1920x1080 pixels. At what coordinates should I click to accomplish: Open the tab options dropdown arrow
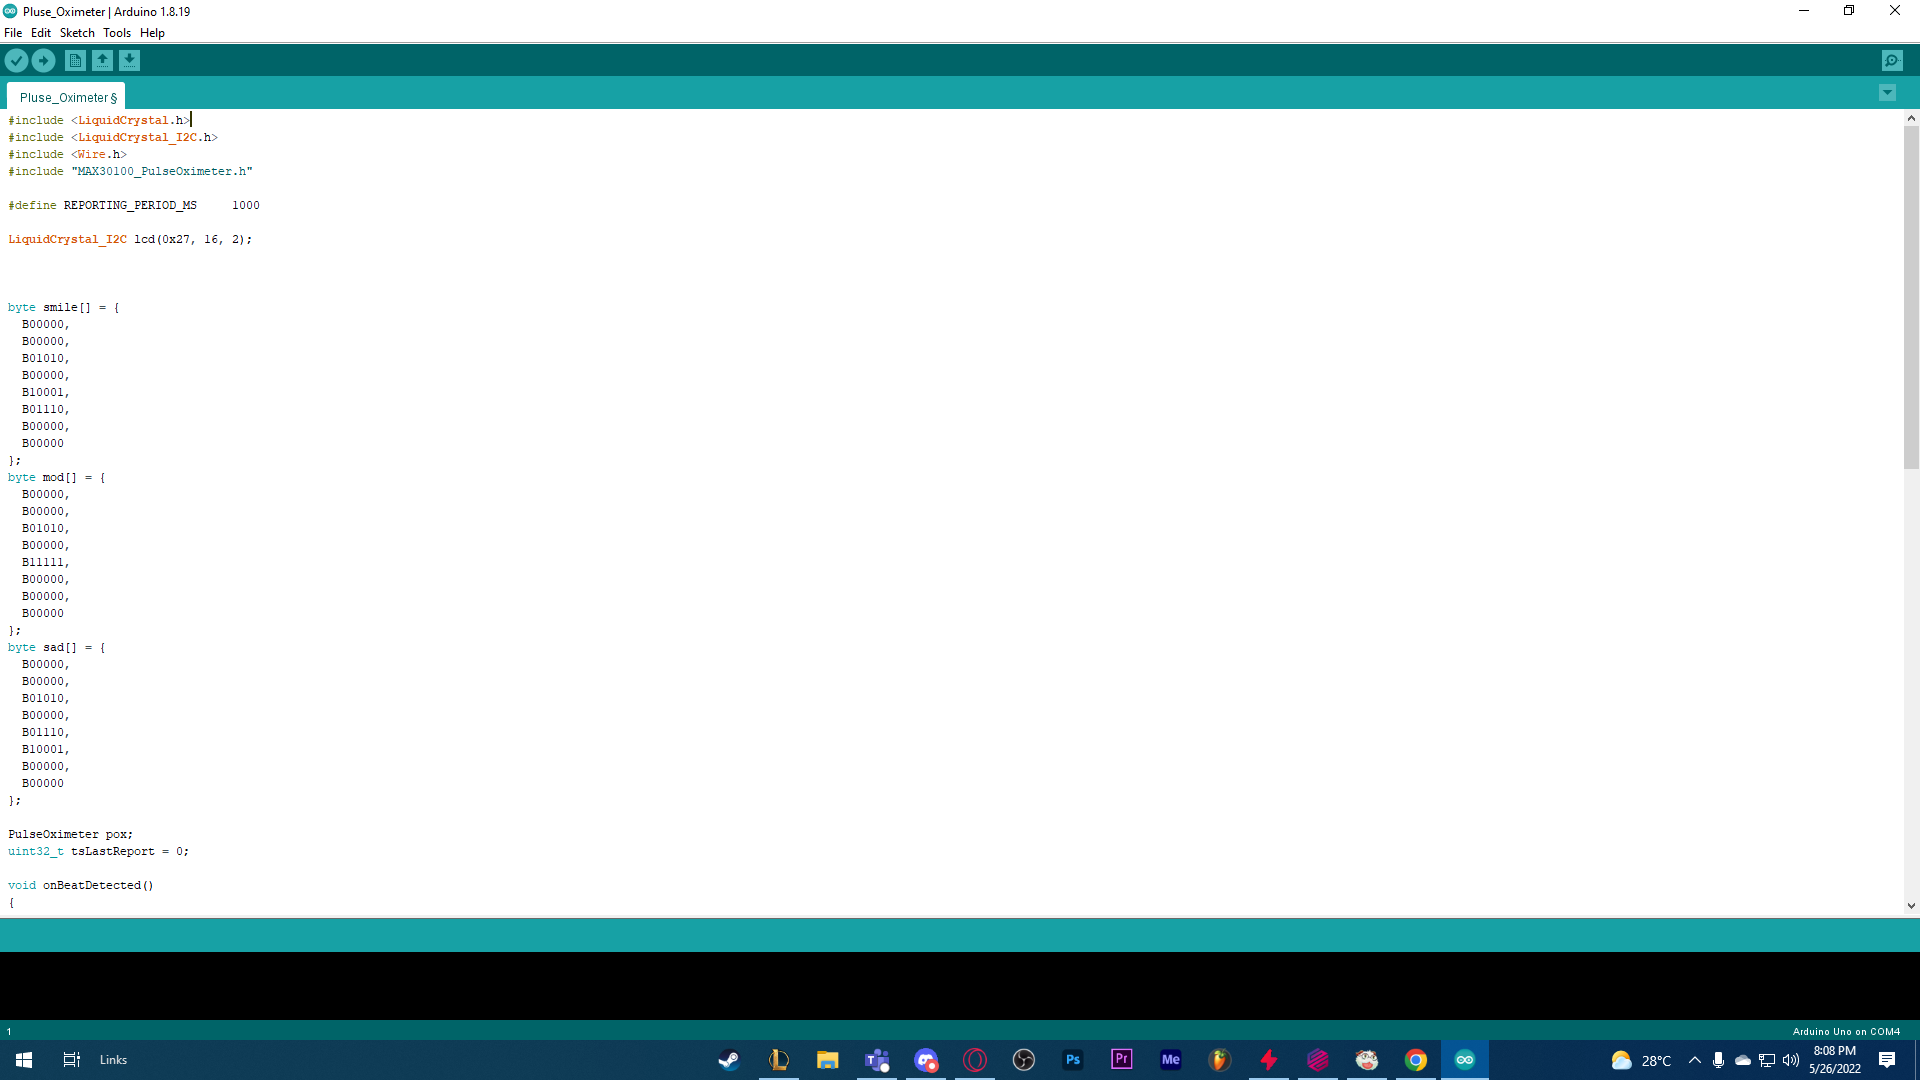click(1887, 93)
